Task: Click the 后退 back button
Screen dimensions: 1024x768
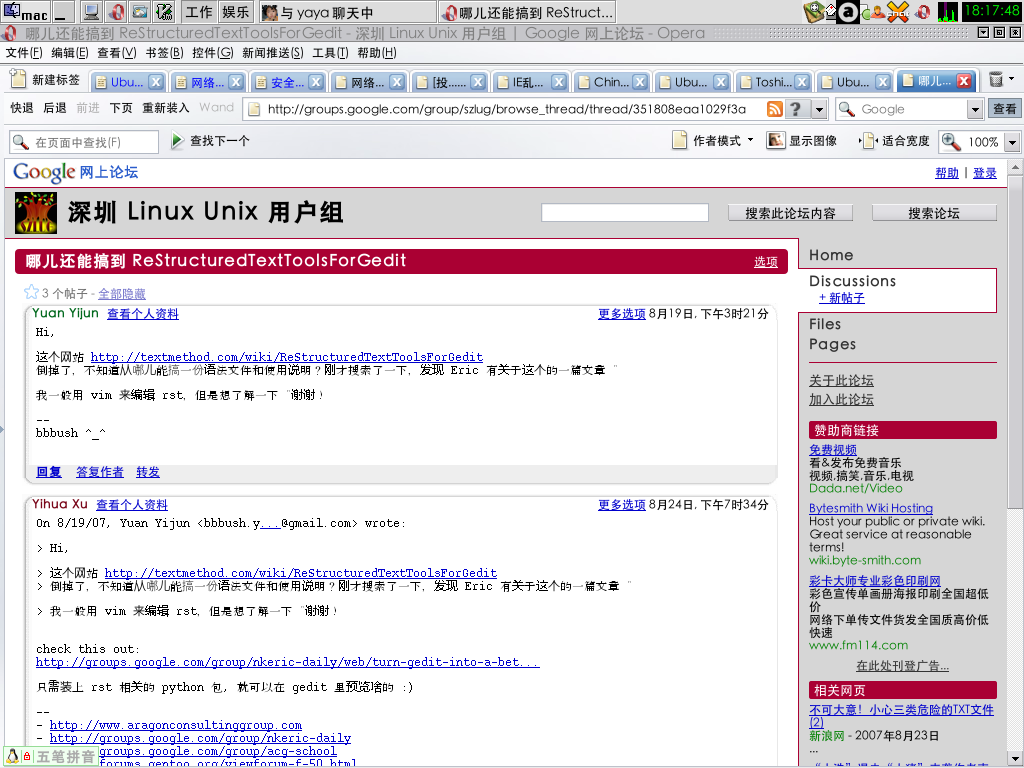Action: click(x=54, y=108)
